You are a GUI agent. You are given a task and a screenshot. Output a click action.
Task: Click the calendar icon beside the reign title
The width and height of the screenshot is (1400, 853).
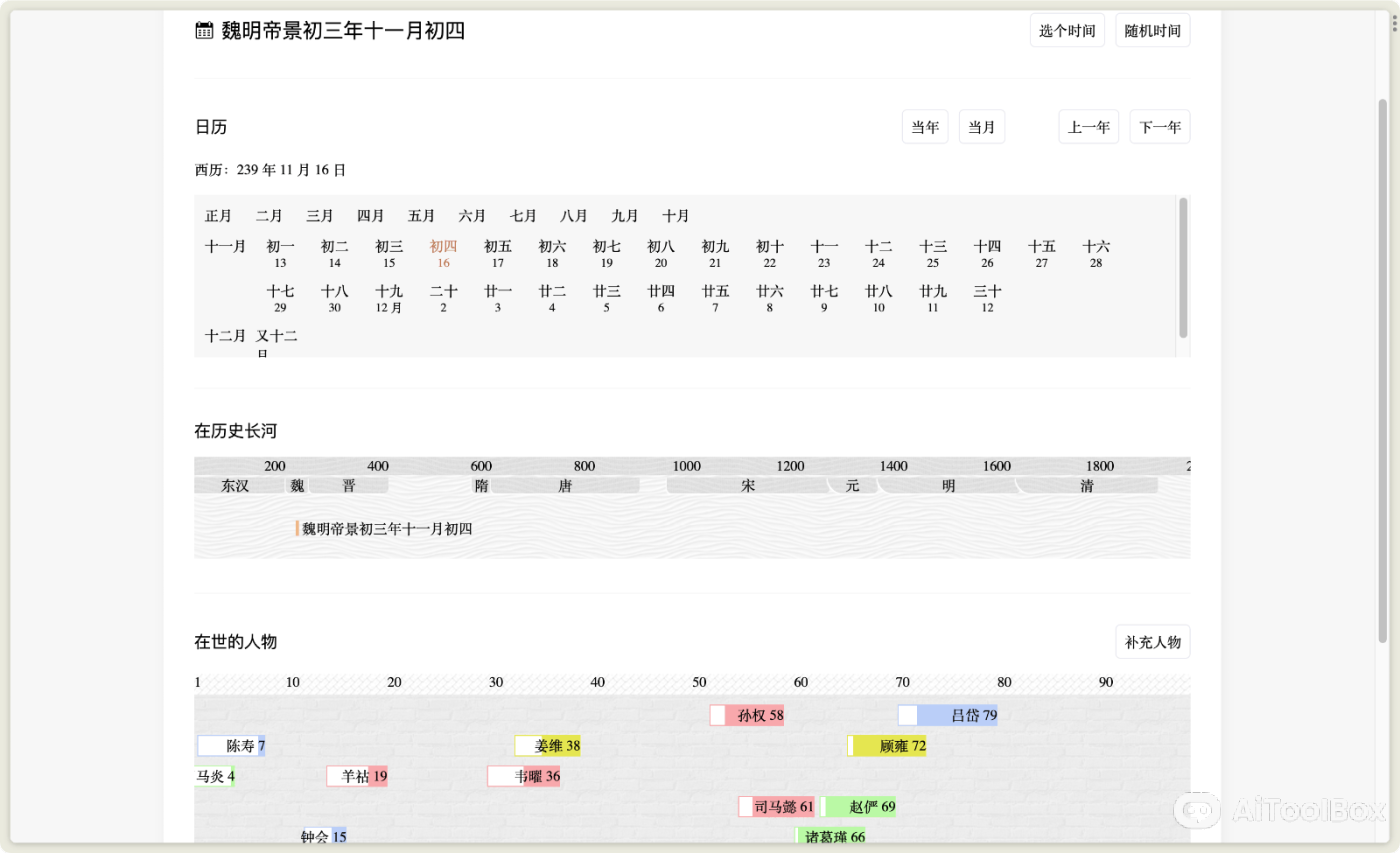(x=203, y=30)
